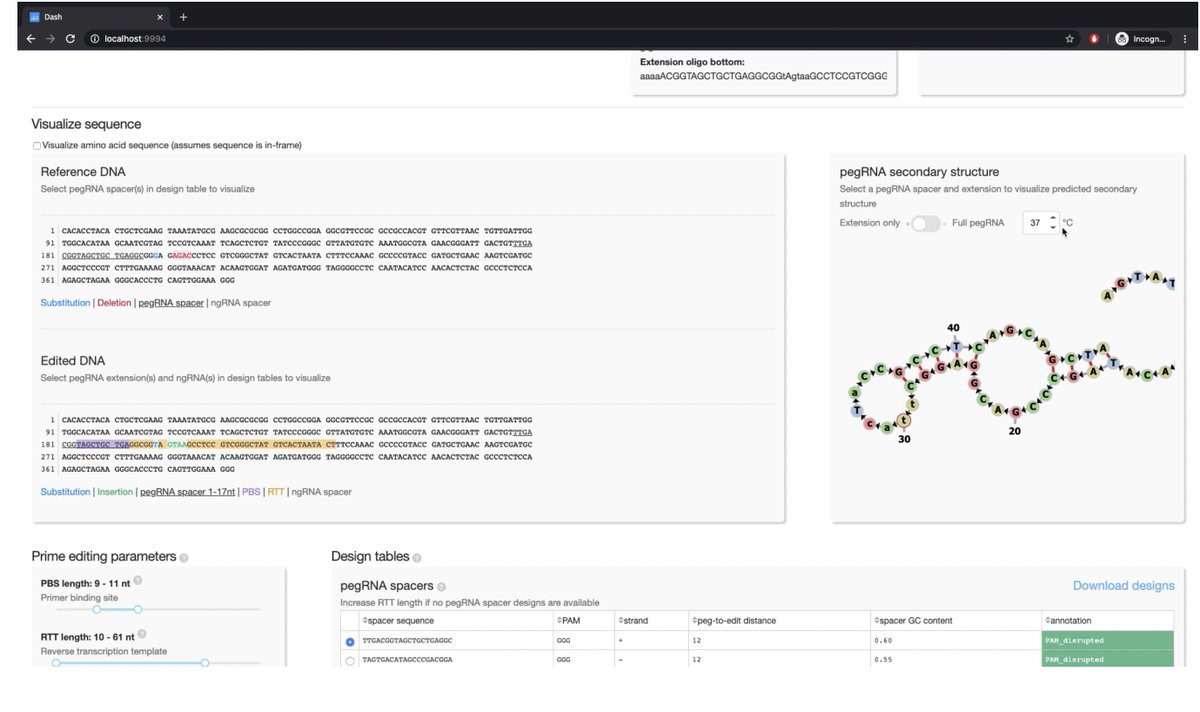Click Substitution legend under Reference DNA
The image size is (1200, 712).
pyautogui.click(x=65, y=302)
